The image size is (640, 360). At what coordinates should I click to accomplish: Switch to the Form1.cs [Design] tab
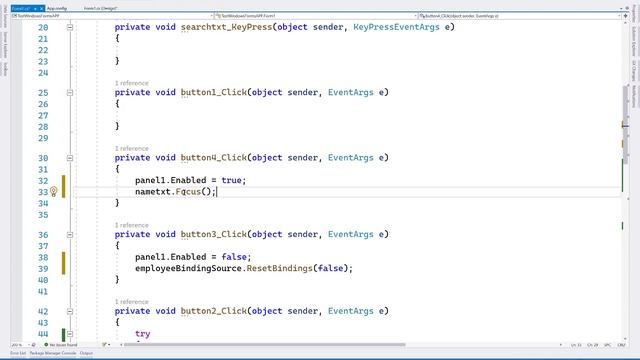coord(100,8)
